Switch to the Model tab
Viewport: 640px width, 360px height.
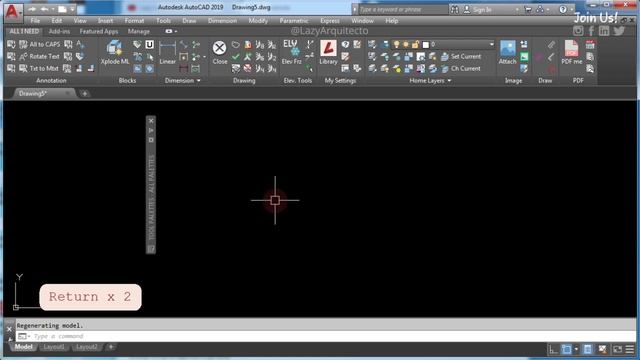click(x=23, y=347)
